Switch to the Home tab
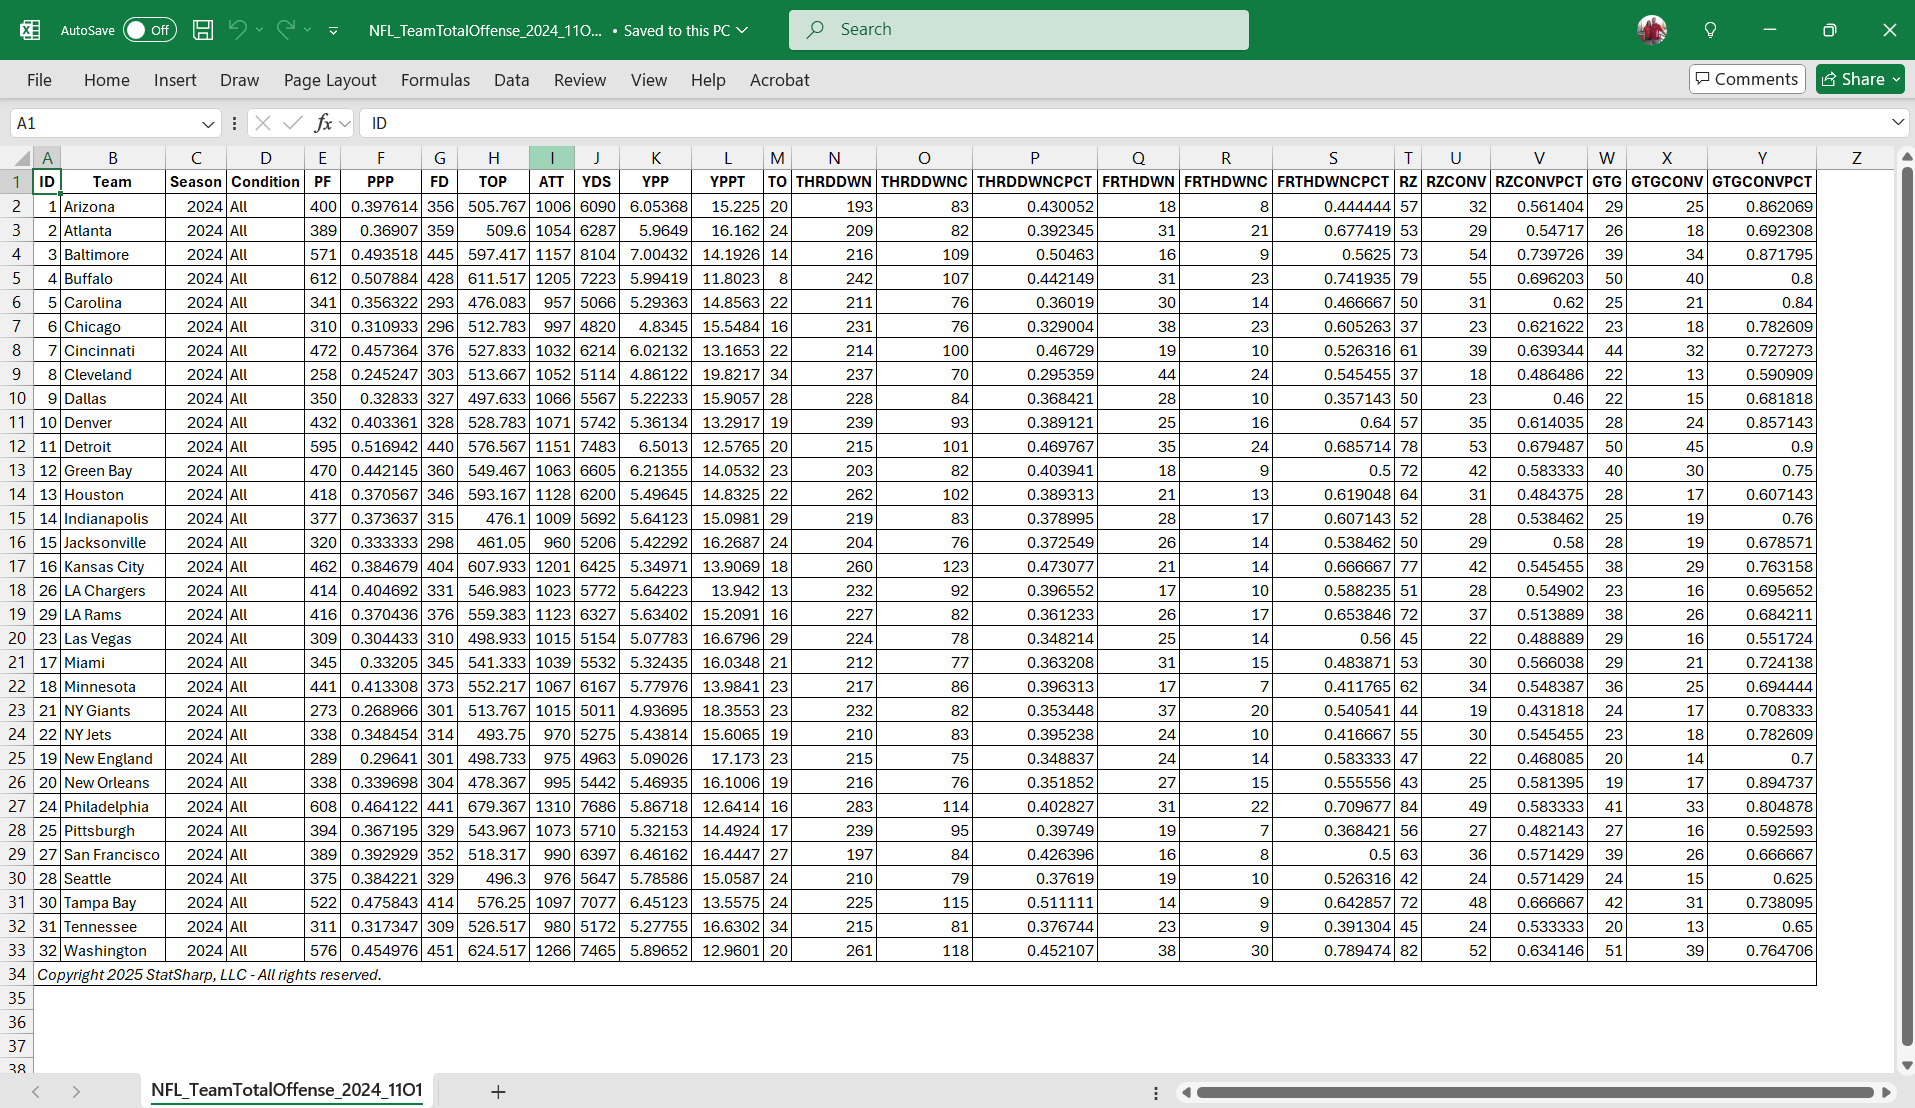The width and height of the screenshot is (1915, 1108). (x=107, y=80)
